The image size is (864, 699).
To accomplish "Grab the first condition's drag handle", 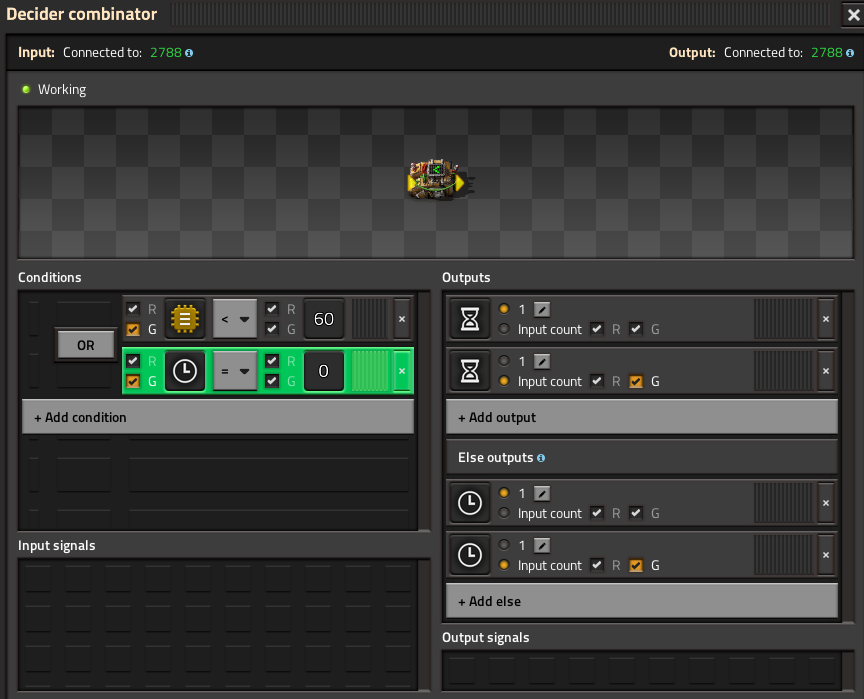I will pyautogui.click(x=370, y=319).
